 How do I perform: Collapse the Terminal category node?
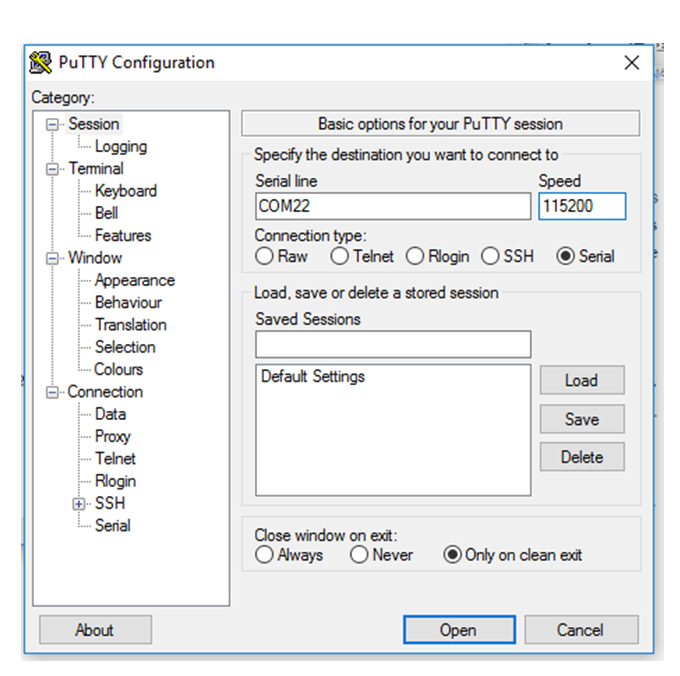click(52, 169)
